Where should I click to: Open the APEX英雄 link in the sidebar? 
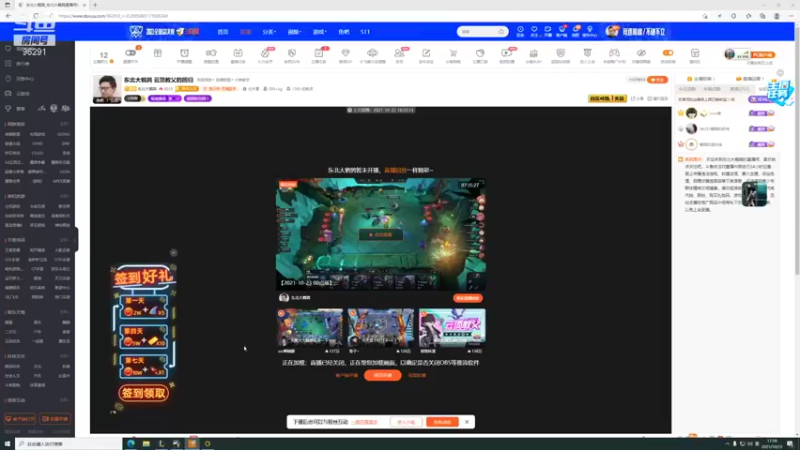(x=61, y=181)
